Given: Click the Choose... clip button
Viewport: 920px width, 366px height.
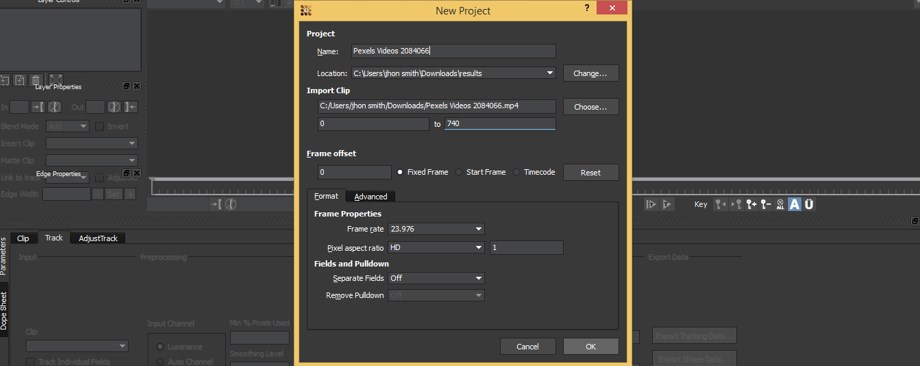Looking at the screenshot, I should (x=591, y=107).
